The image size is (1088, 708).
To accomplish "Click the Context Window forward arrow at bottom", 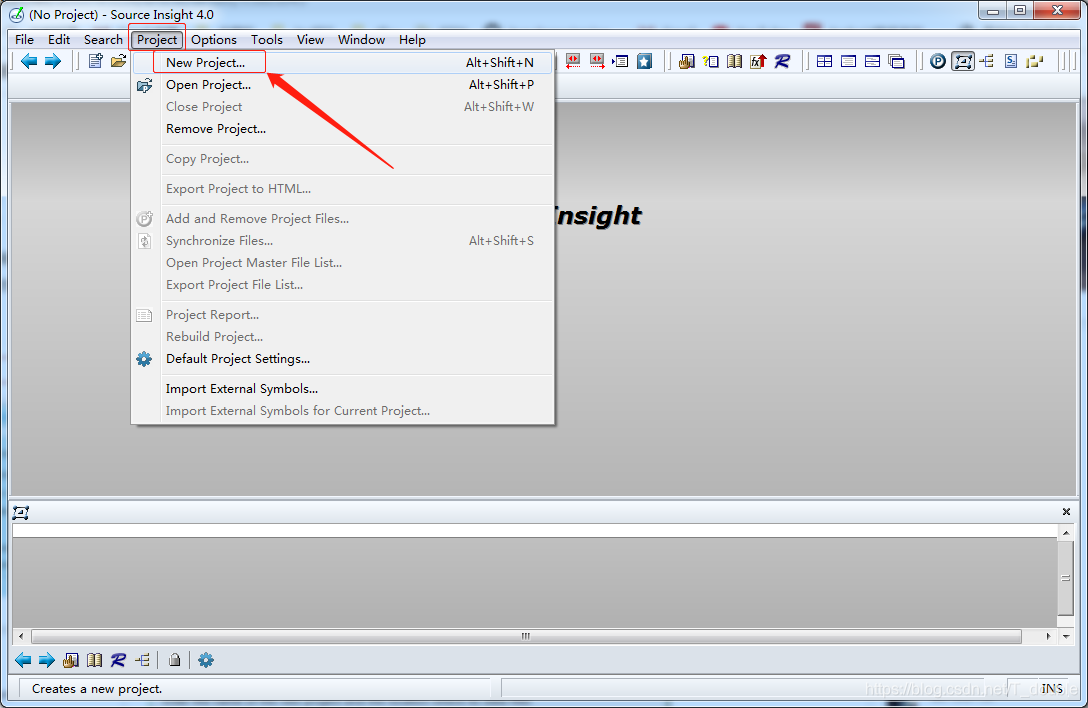I will (x=46, y=660).
